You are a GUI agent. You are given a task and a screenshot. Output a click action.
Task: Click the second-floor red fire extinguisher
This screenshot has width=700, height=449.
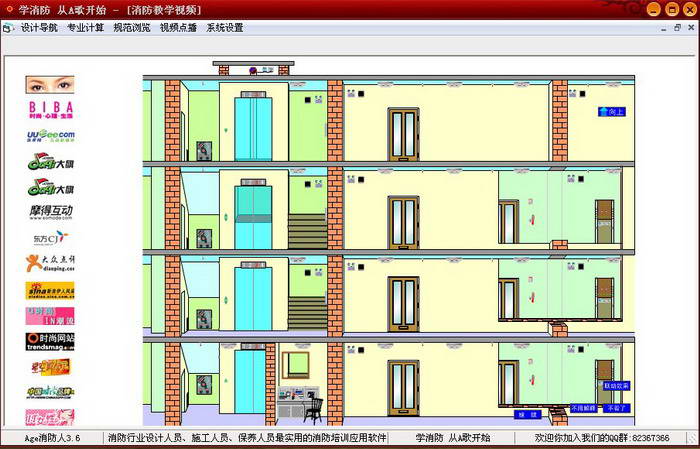point(532,298)
